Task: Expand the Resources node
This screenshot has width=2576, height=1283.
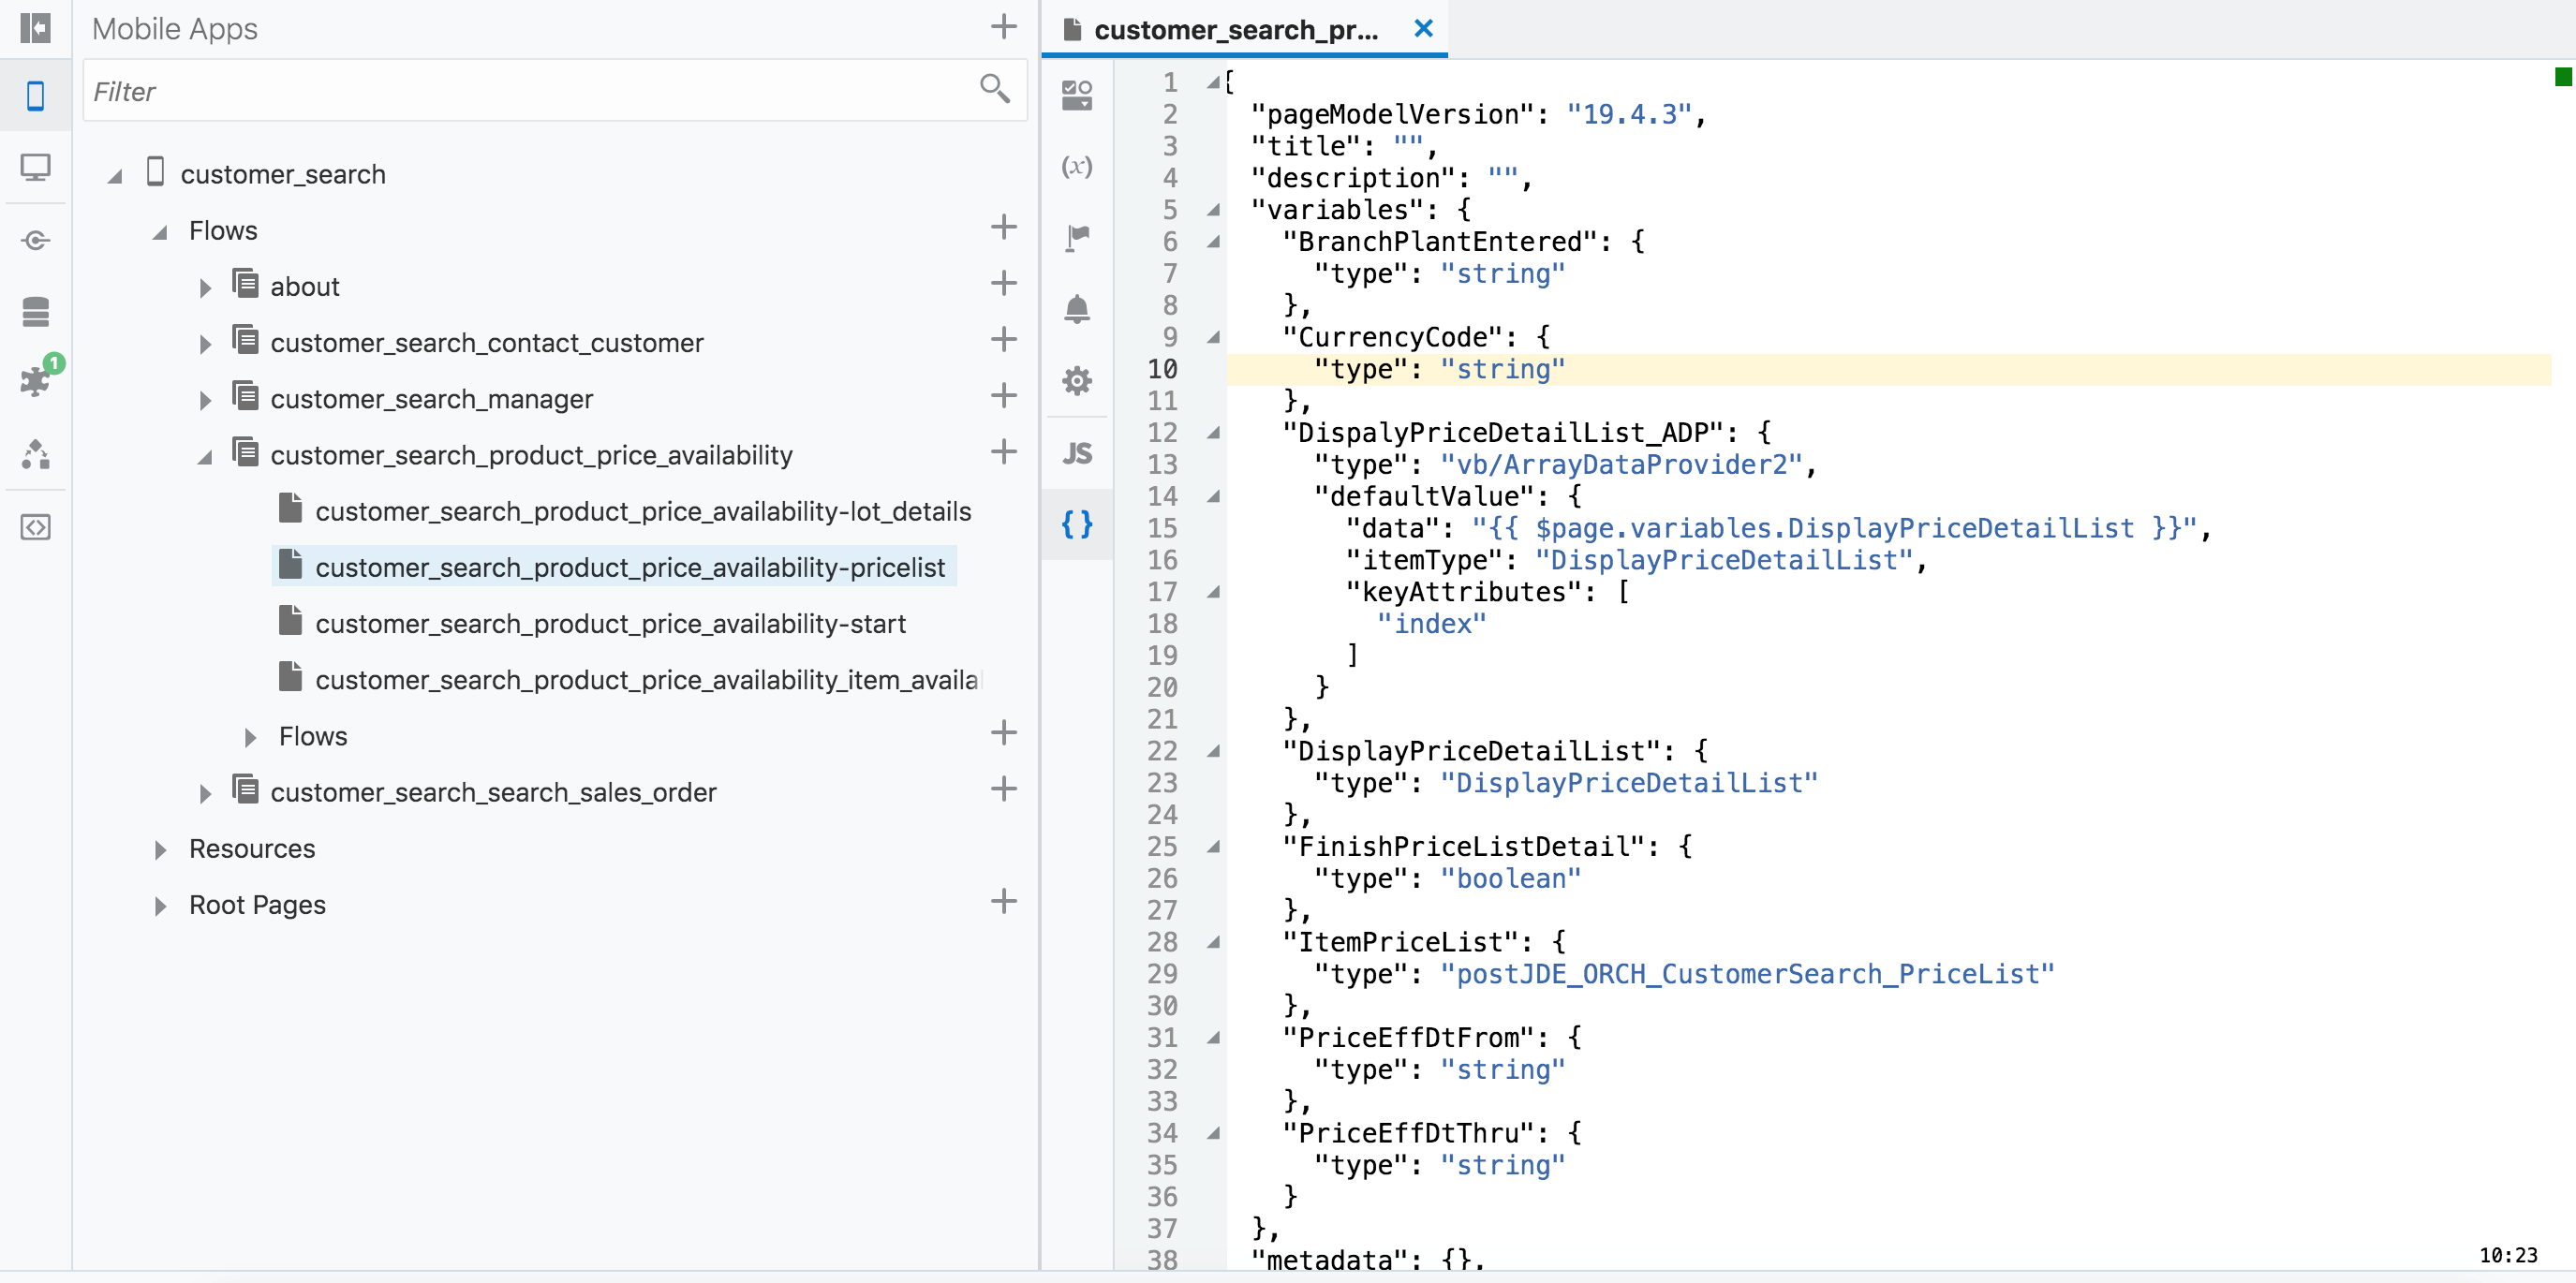Action: (160, 850)
